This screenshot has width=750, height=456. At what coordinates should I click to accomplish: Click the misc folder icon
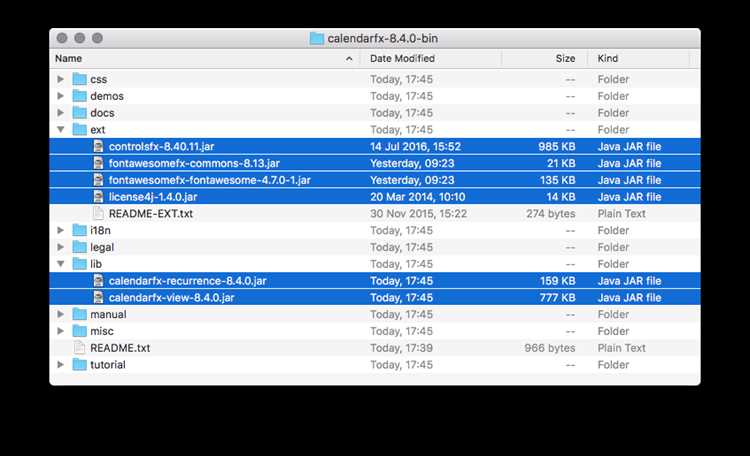click(x=79, y=331)
